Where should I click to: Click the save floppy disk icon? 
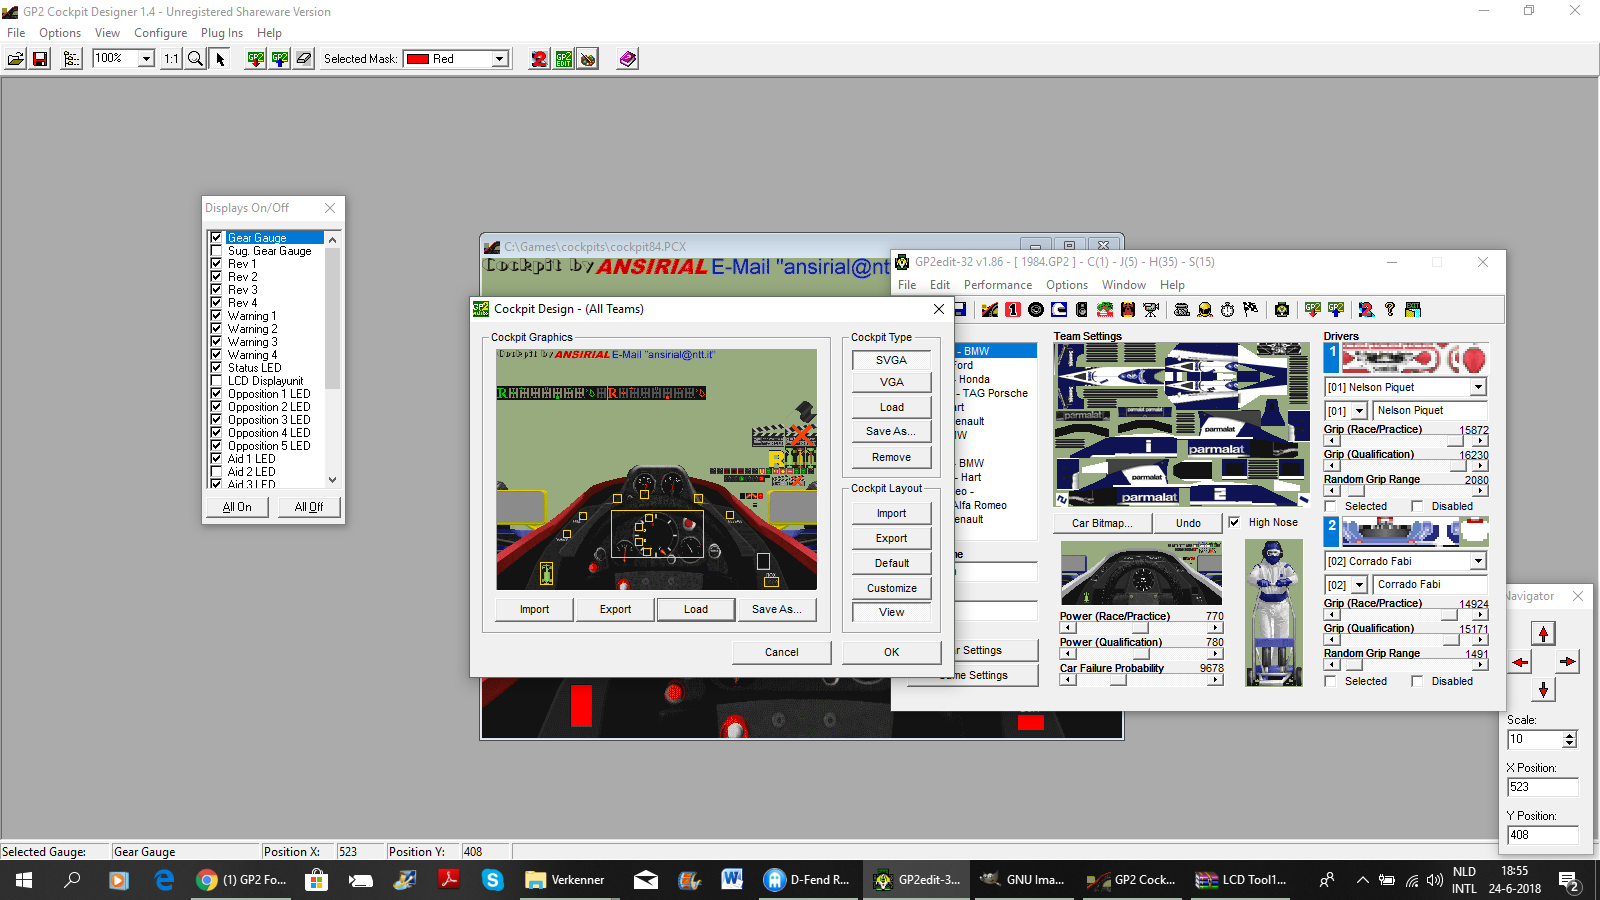point(40,59)
